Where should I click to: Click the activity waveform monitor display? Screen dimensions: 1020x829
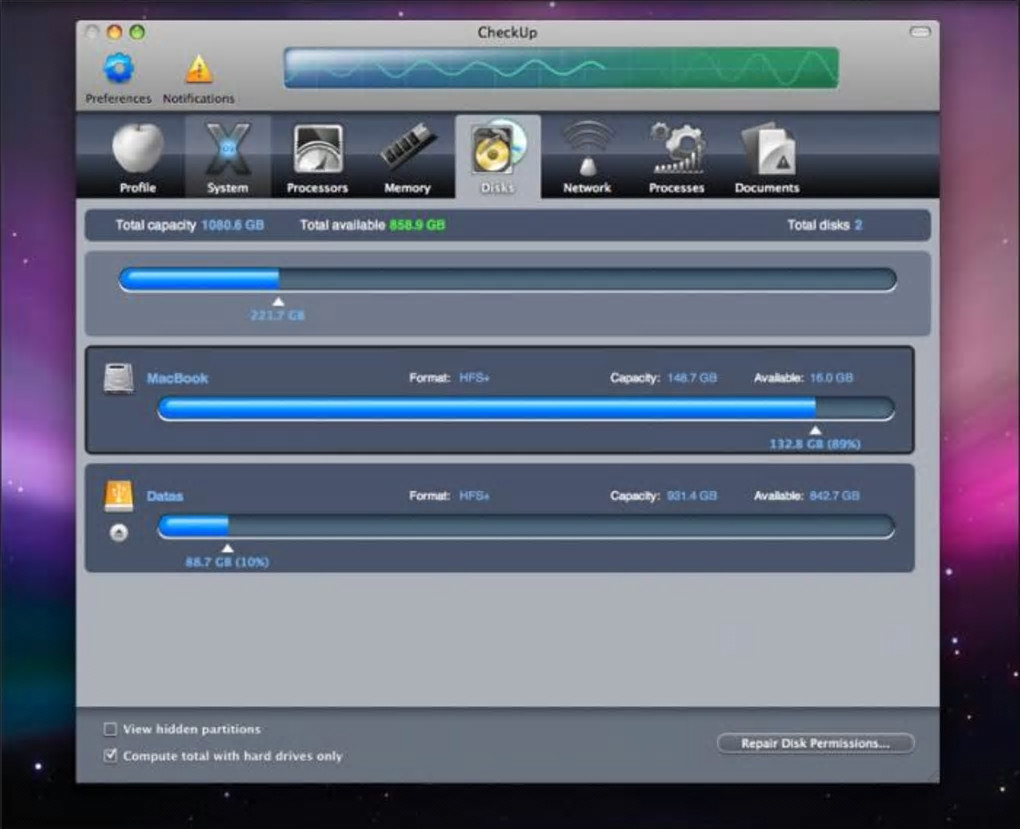point(561,68)
